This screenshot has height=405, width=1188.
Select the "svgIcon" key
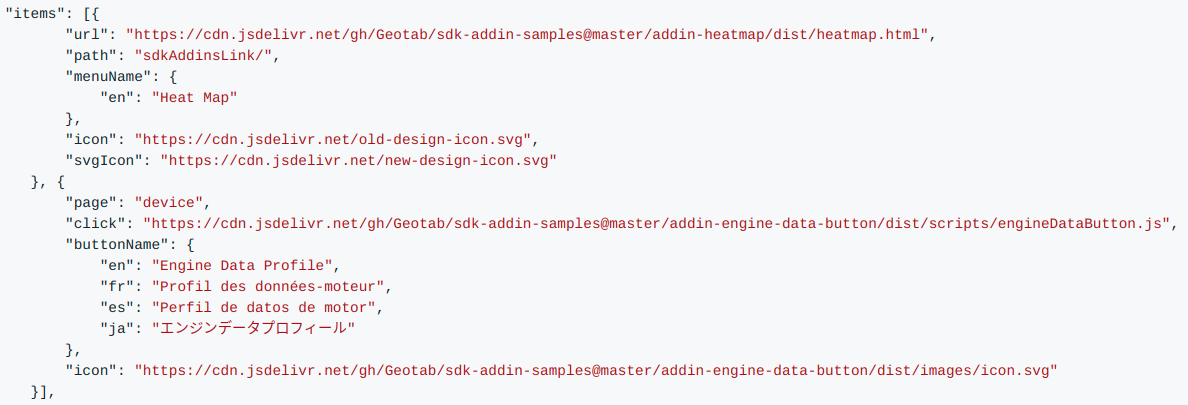(108, 160)
